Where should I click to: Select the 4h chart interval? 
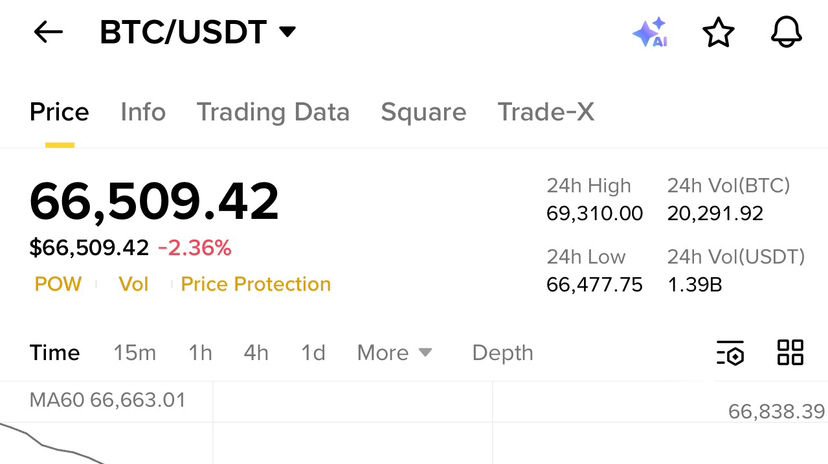tap(256, 353)
